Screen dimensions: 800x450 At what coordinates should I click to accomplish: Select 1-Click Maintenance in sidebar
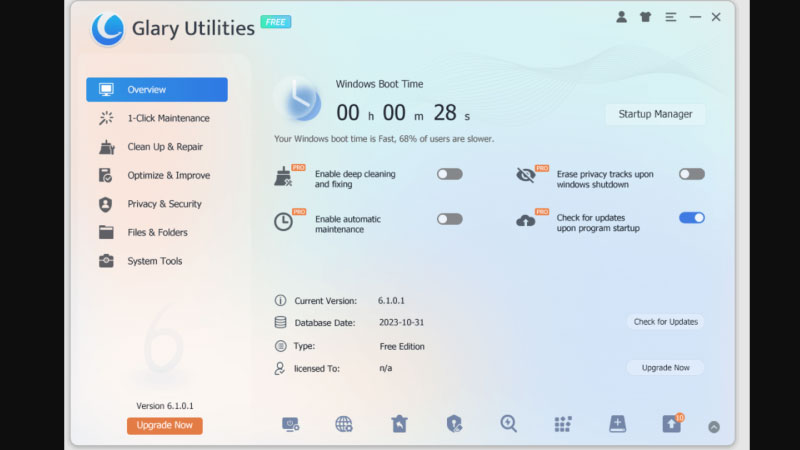[x=168, y=118]
